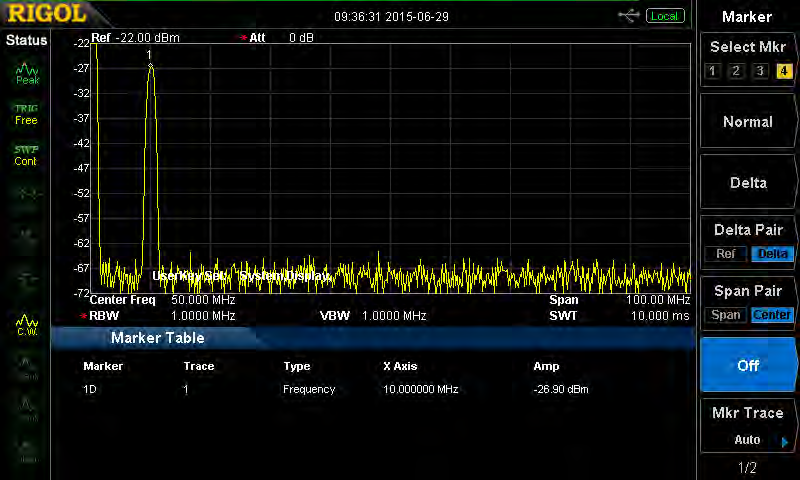Click the USB connection icon
This screenshot has height=480, width=800.
point(629,16)
